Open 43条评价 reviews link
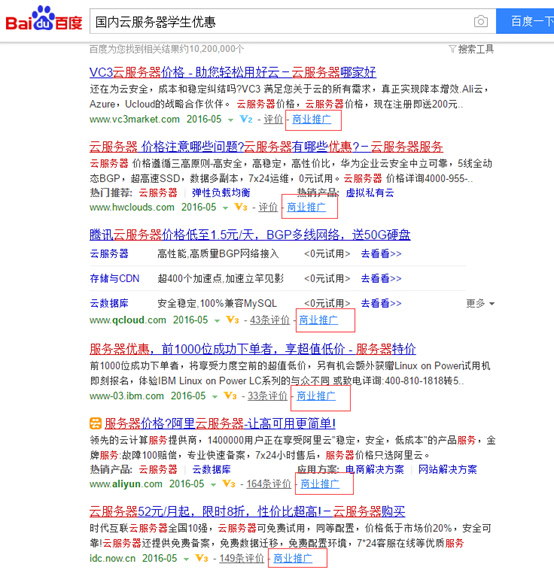The image size is (554, 570). (x=270, y=320)
